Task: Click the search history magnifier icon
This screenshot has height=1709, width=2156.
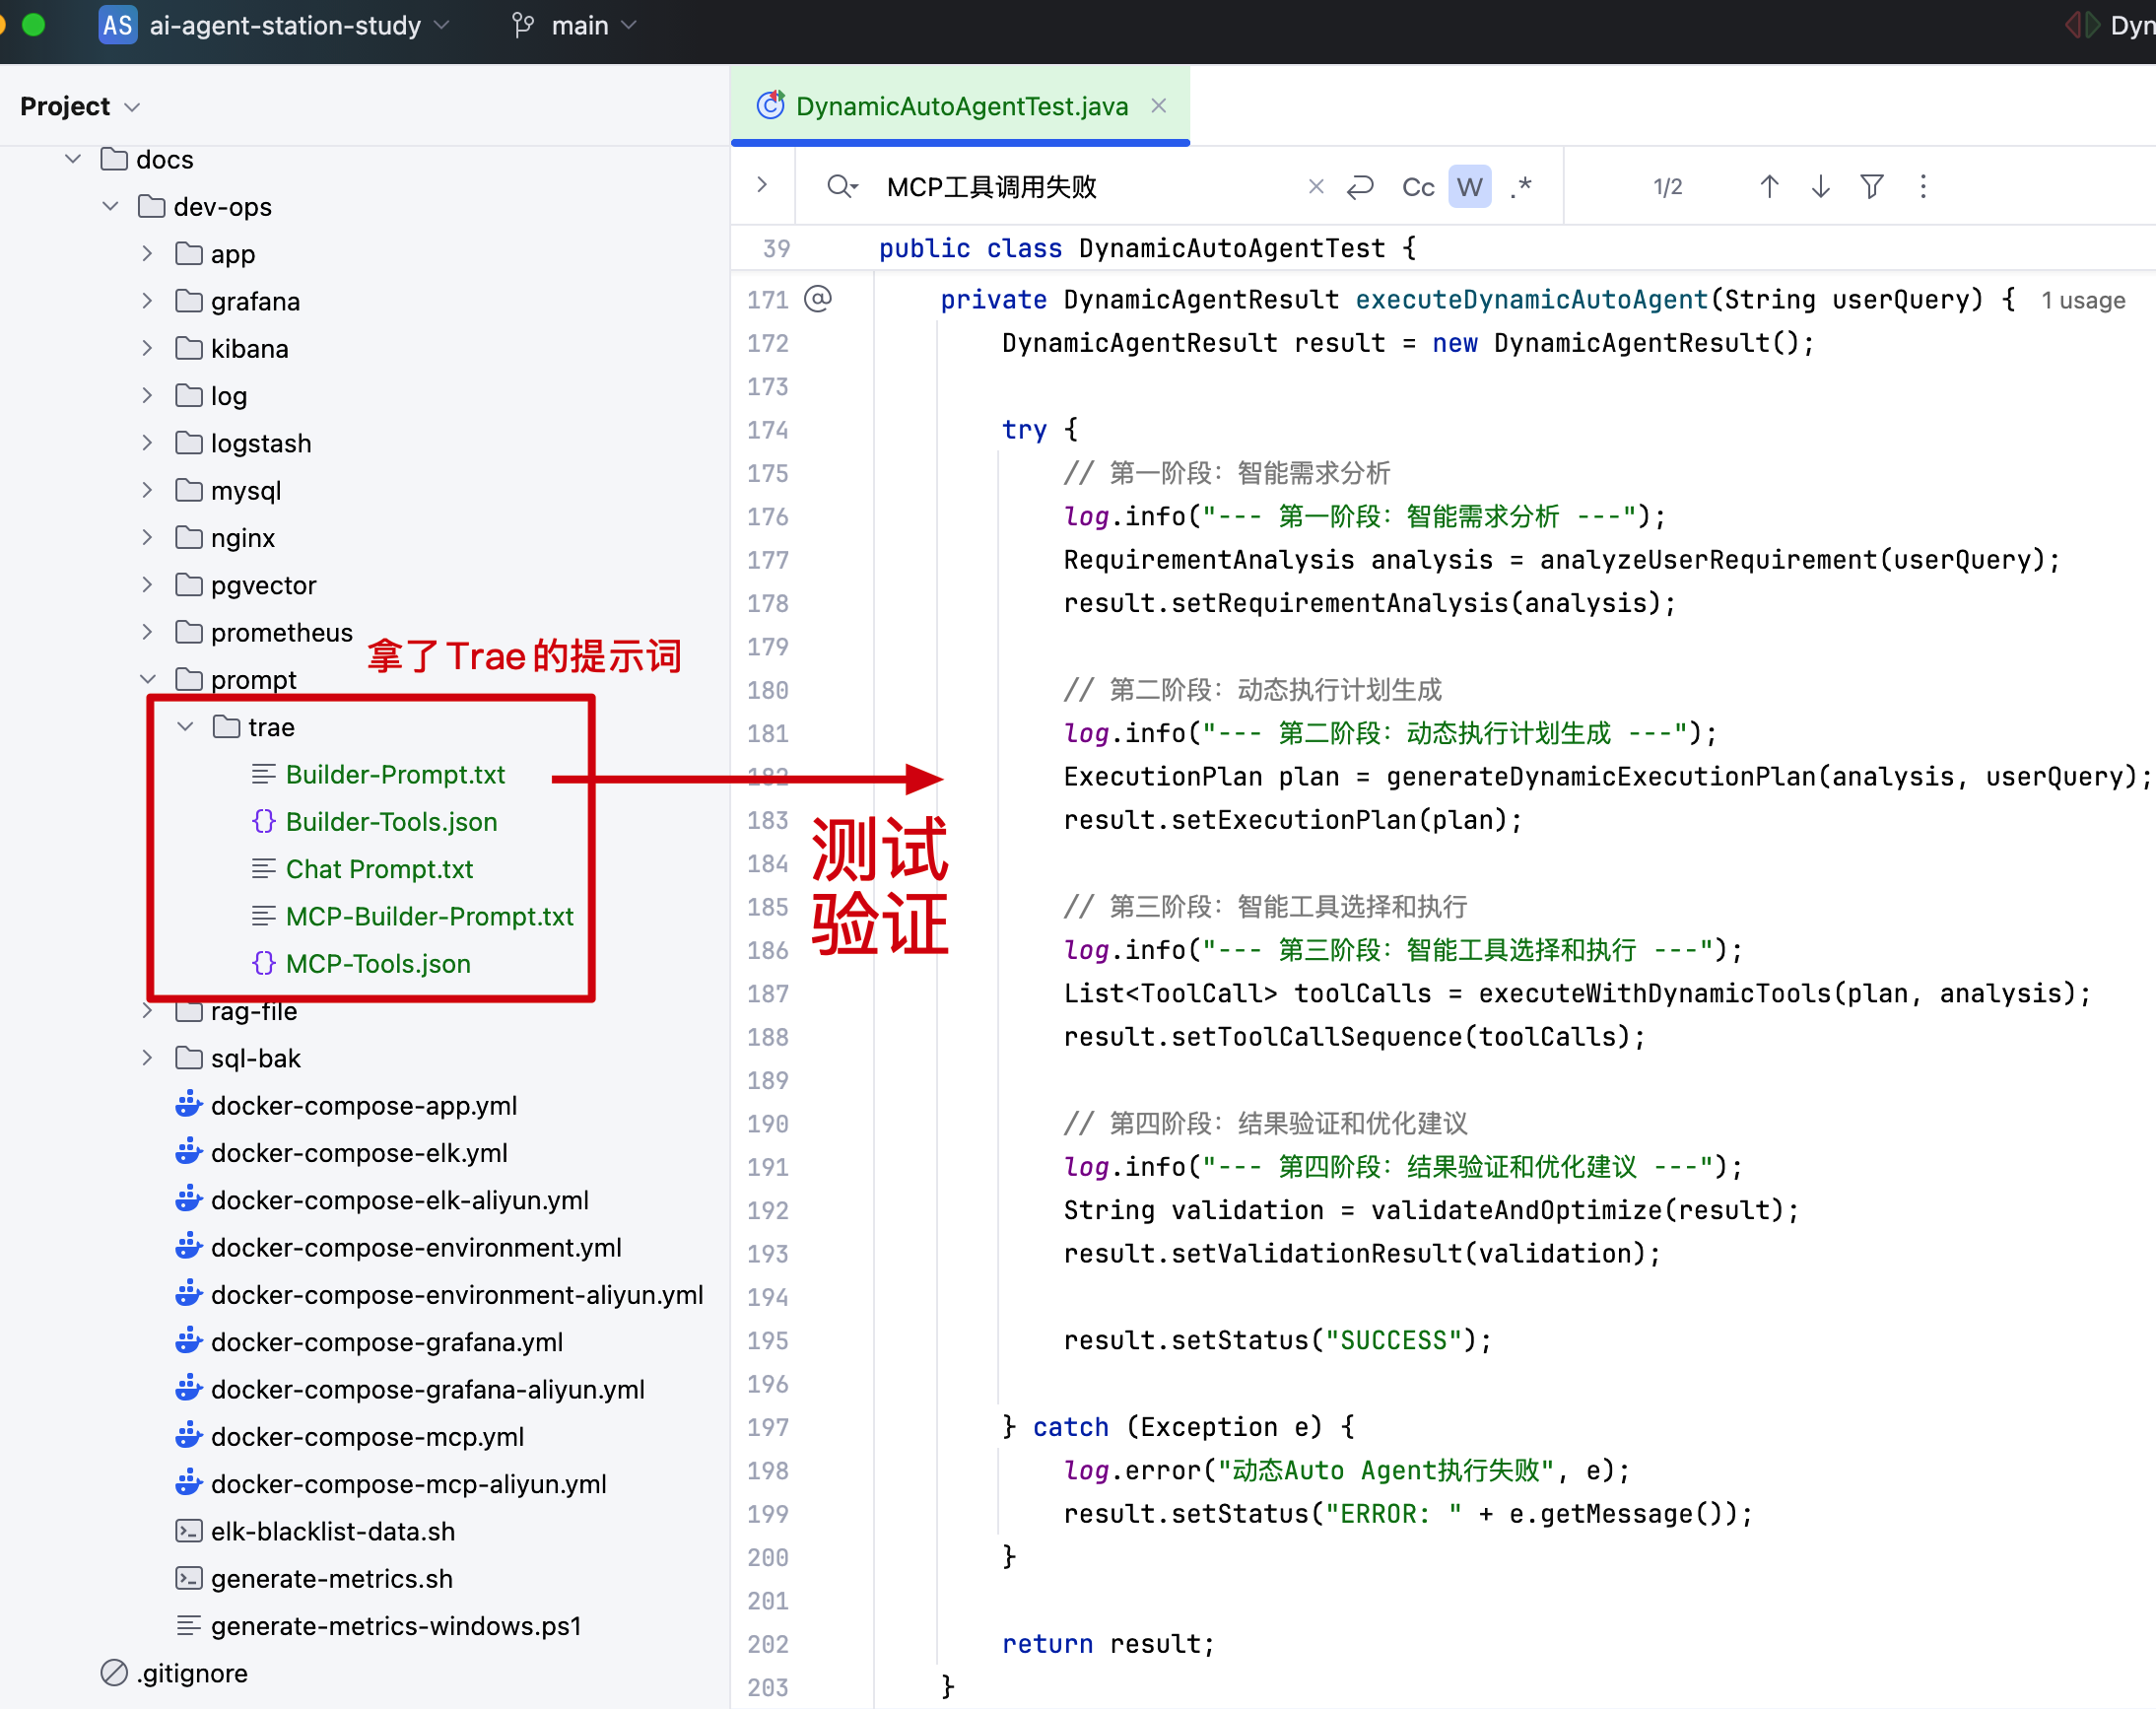Action: pyautogui.click(x=841, y=187)
